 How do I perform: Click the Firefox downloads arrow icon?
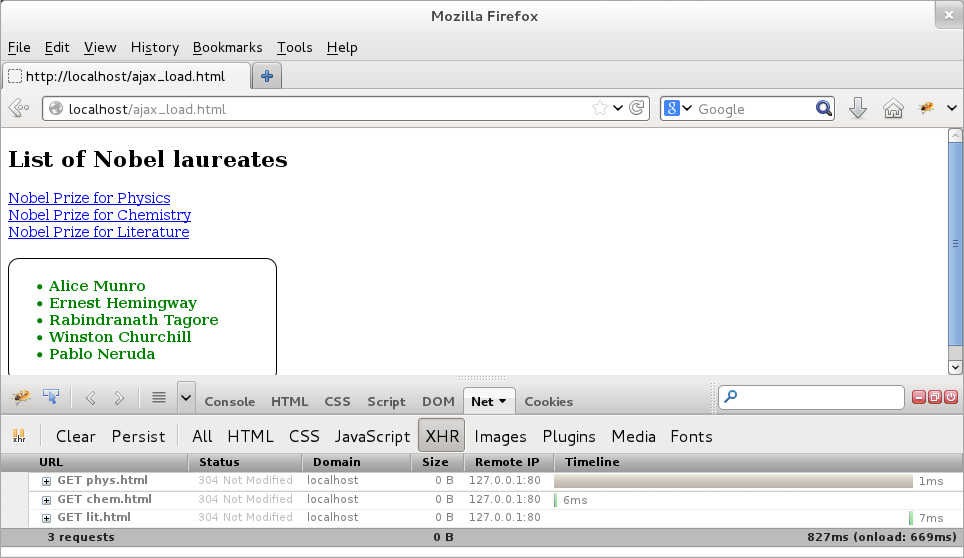[857, 109]
